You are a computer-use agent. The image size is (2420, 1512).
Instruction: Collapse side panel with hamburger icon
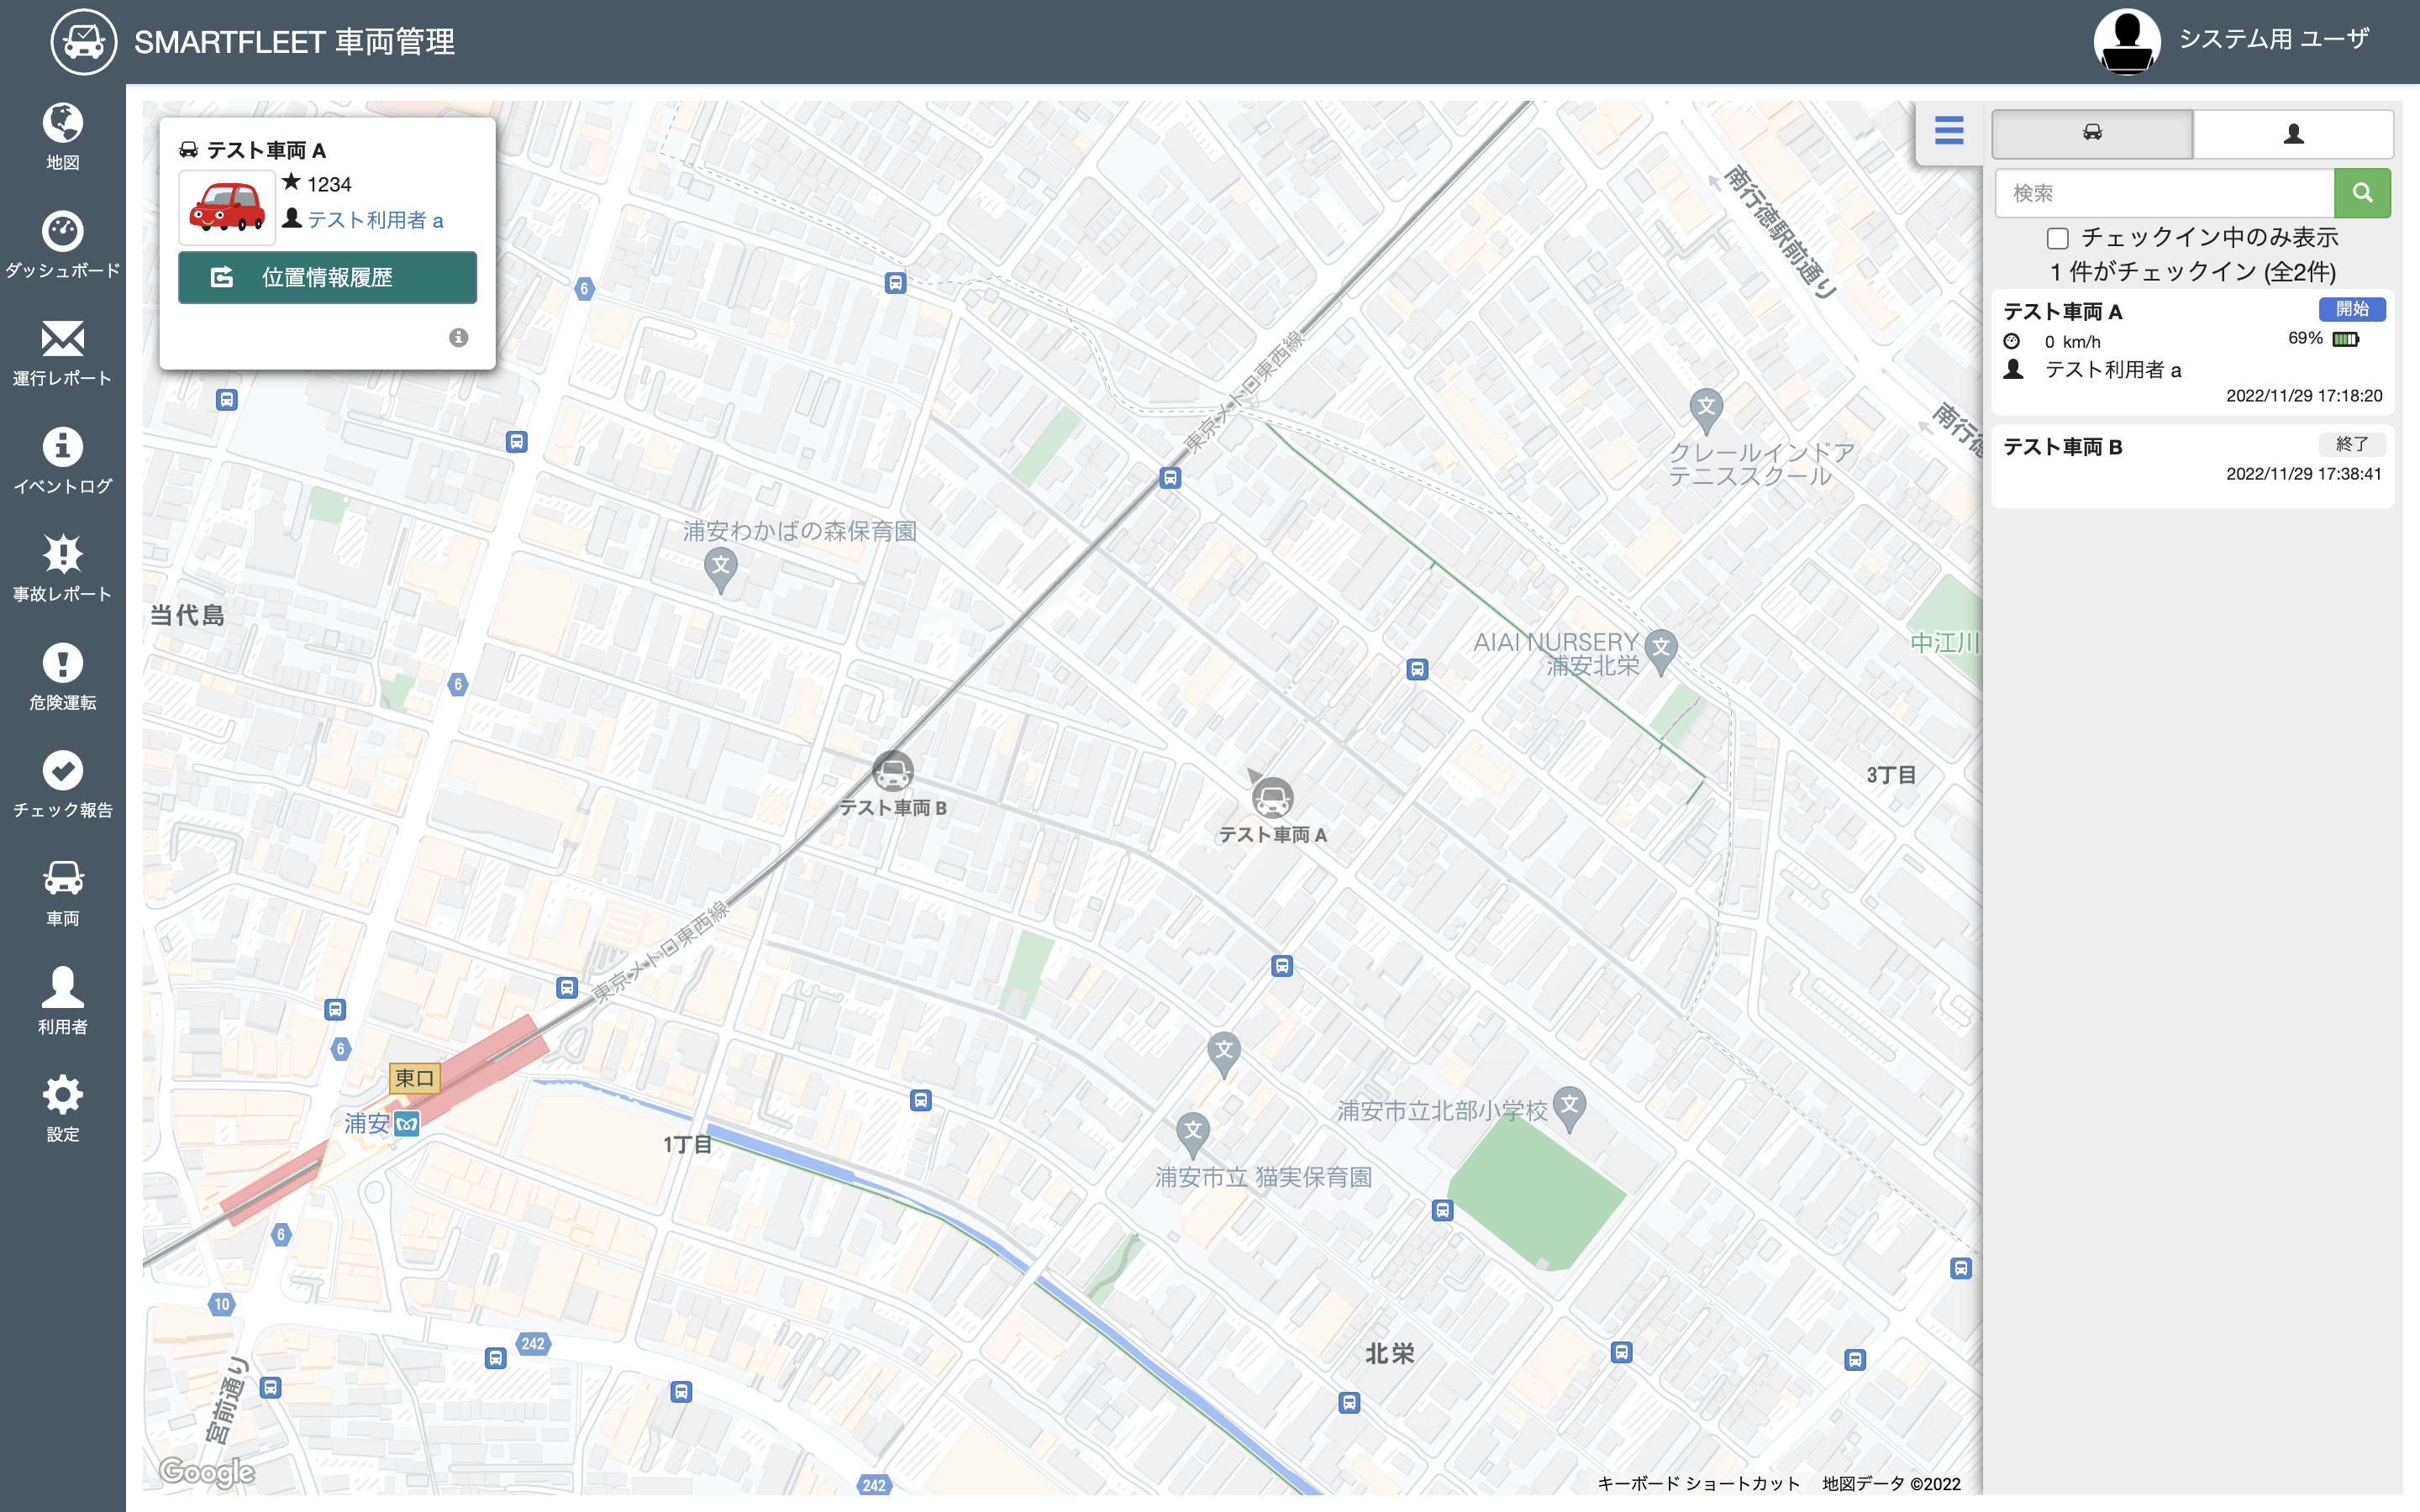click(x=1949, y=130)
